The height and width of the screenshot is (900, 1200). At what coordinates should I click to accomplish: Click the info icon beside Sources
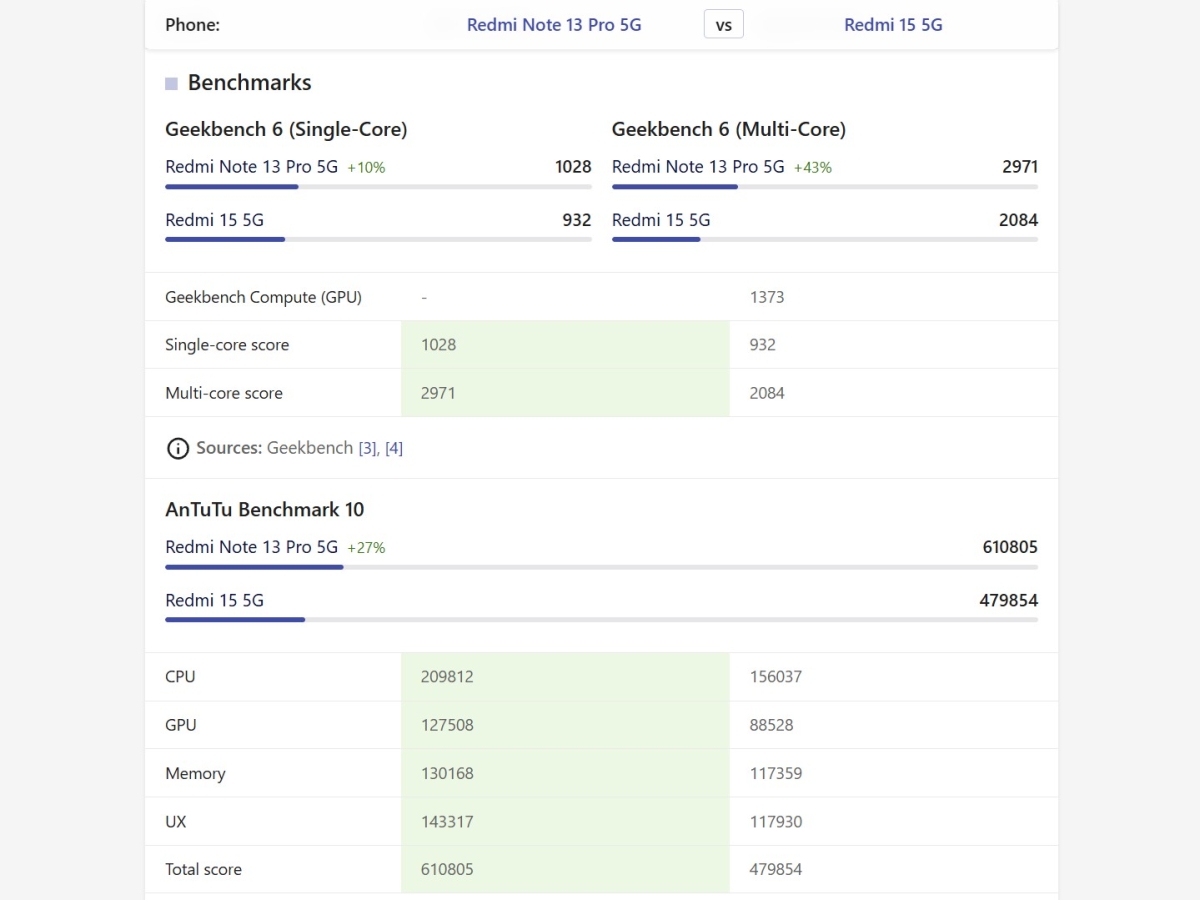click(177, 448)
